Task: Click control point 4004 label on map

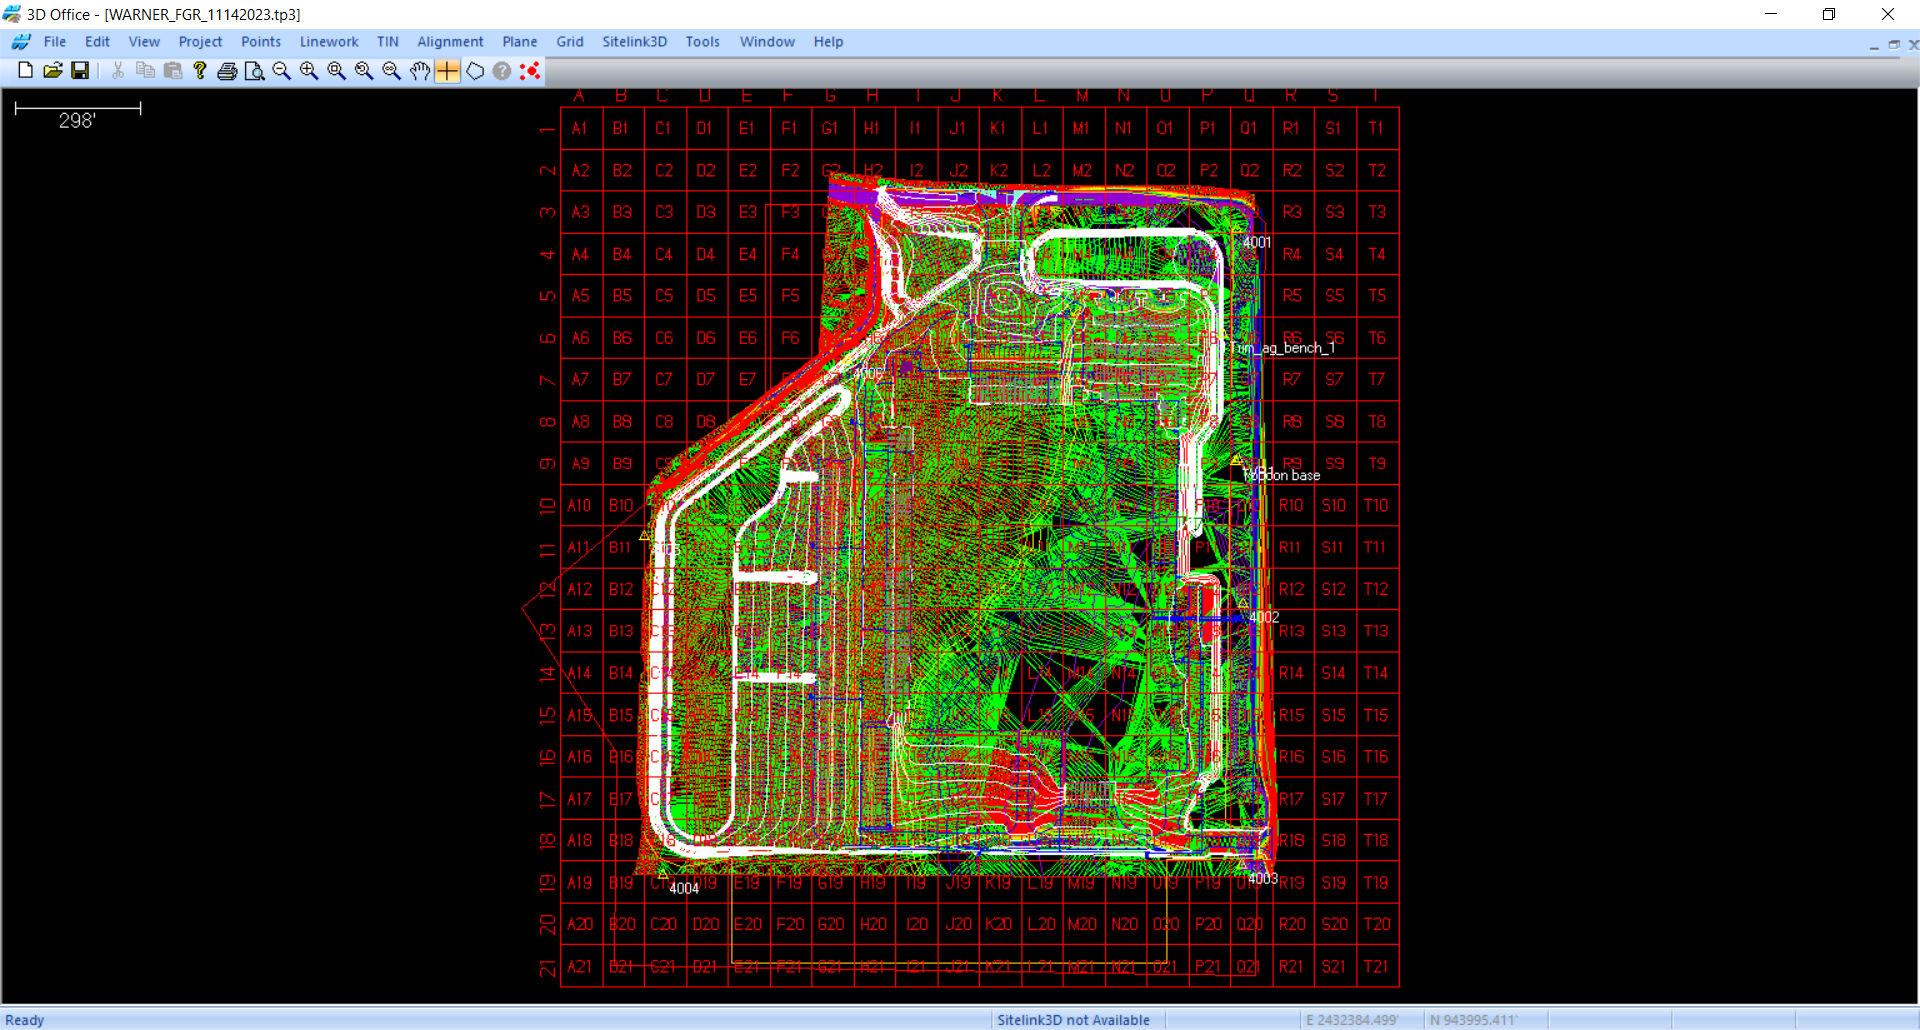Action: click(684, 888)
